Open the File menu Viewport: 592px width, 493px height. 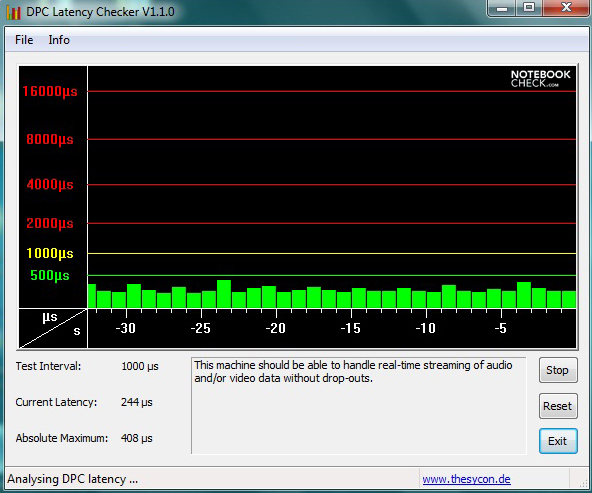click(24, 40)
